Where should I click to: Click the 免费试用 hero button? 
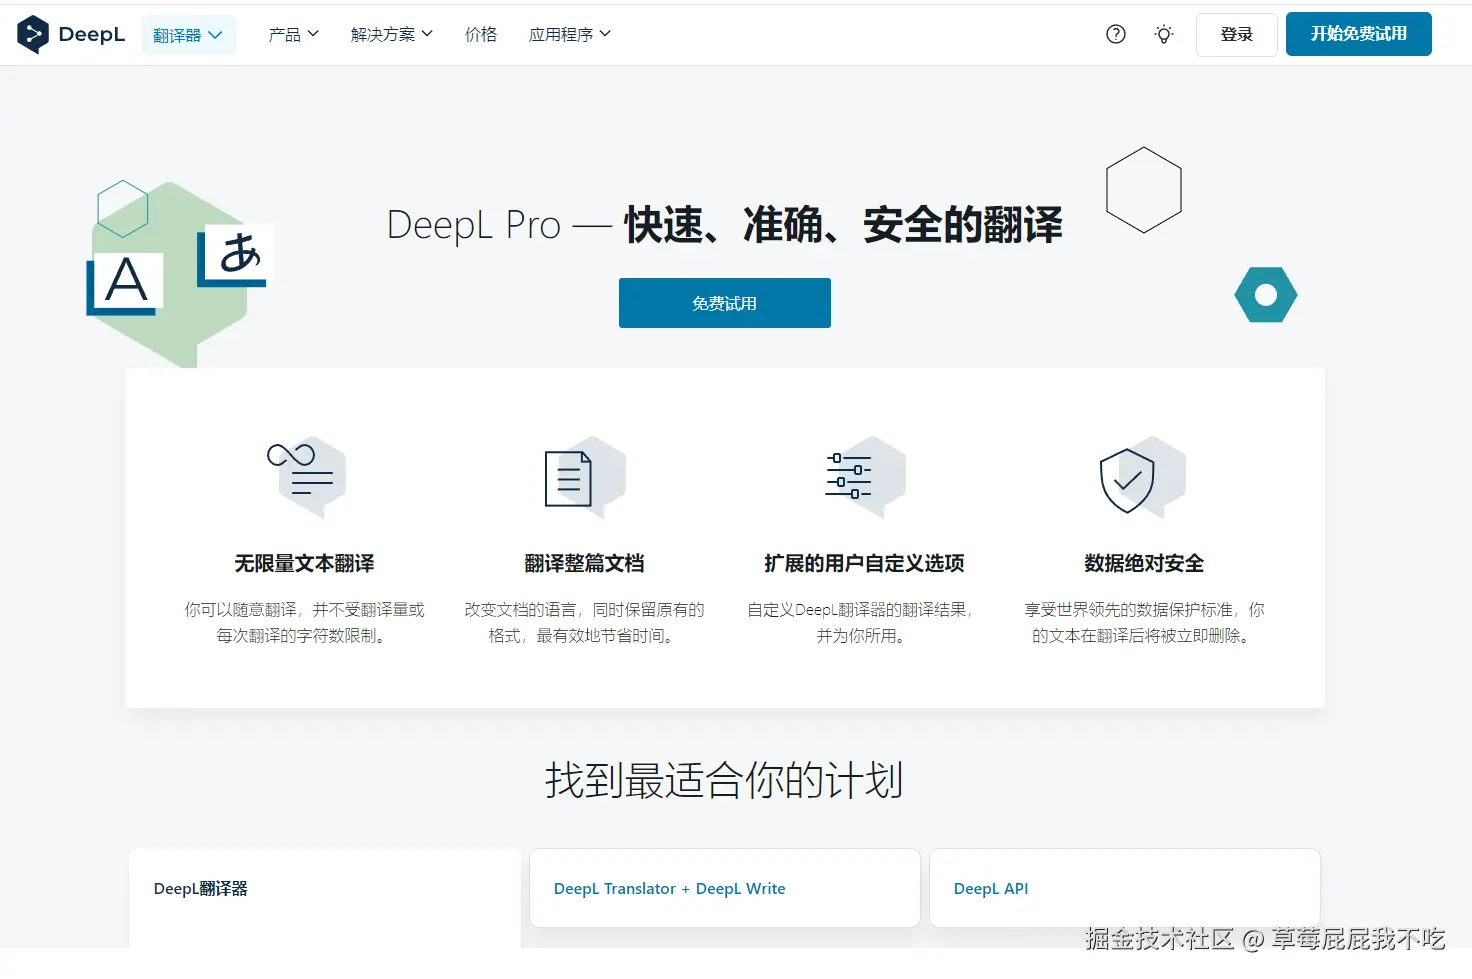(725, 303)
